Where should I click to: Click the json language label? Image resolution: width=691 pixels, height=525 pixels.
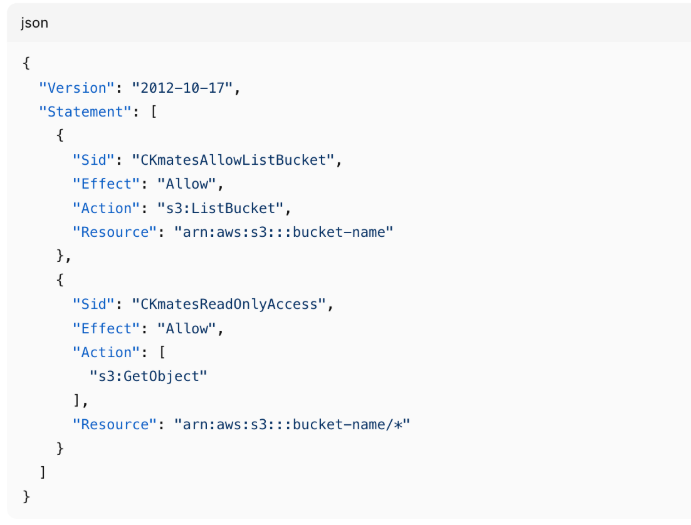(x=34, y=23)
